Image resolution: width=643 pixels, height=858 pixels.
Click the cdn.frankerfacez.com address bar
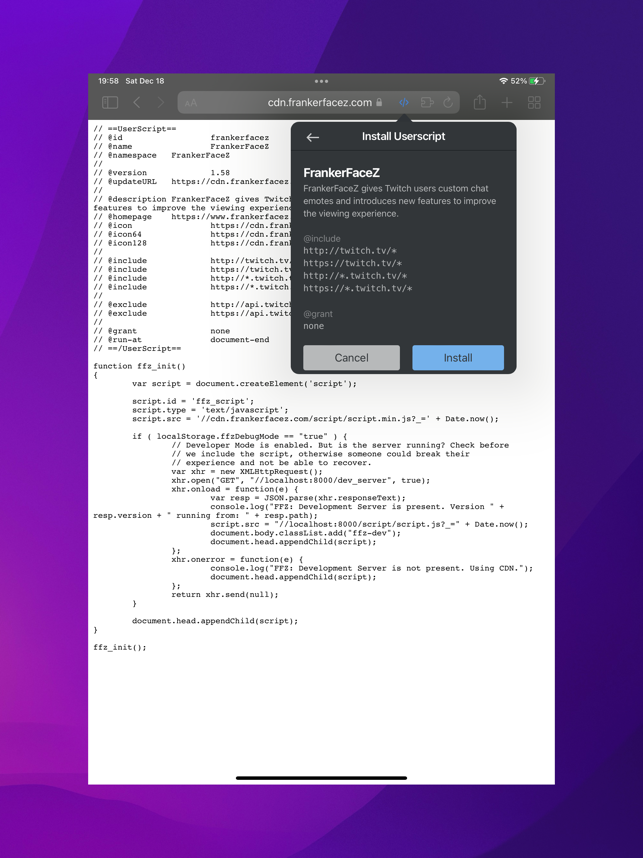tap(318, 102)
